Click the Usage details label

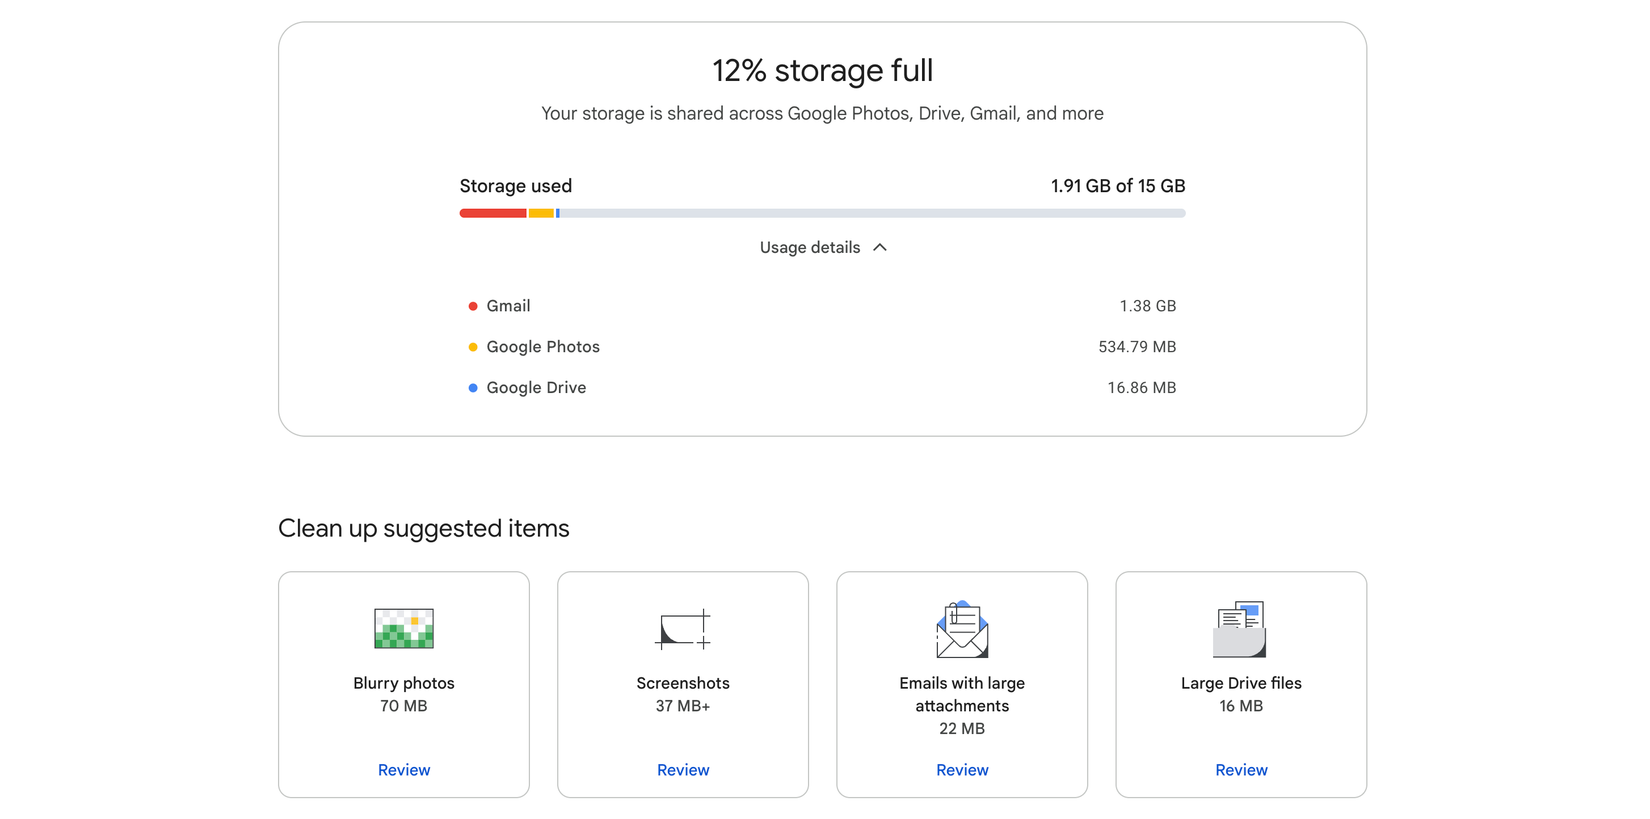point(809,247)
